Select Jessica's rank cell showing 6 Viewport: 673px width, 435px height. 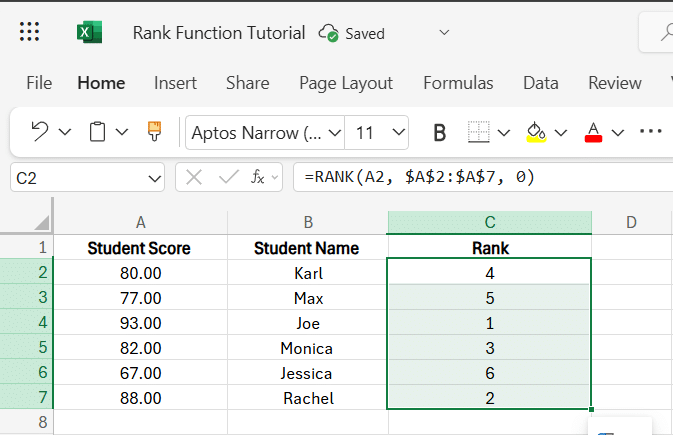[490, 373]
